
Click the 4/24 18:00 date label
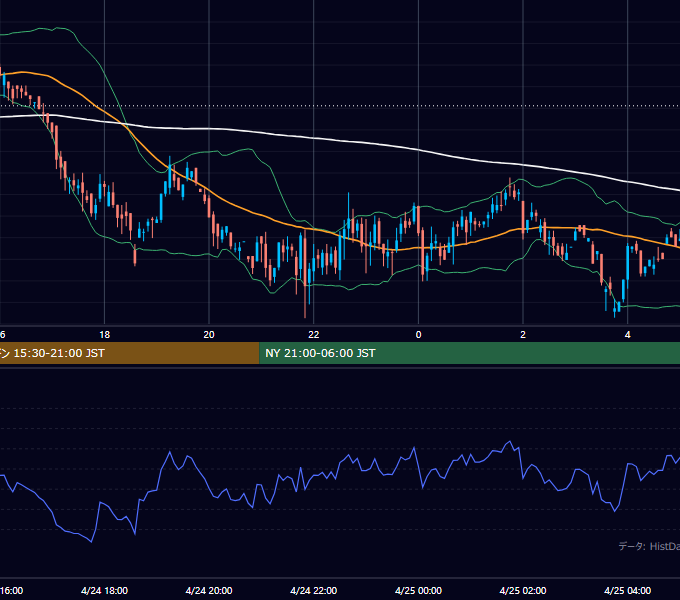click(x=105, y=590)
